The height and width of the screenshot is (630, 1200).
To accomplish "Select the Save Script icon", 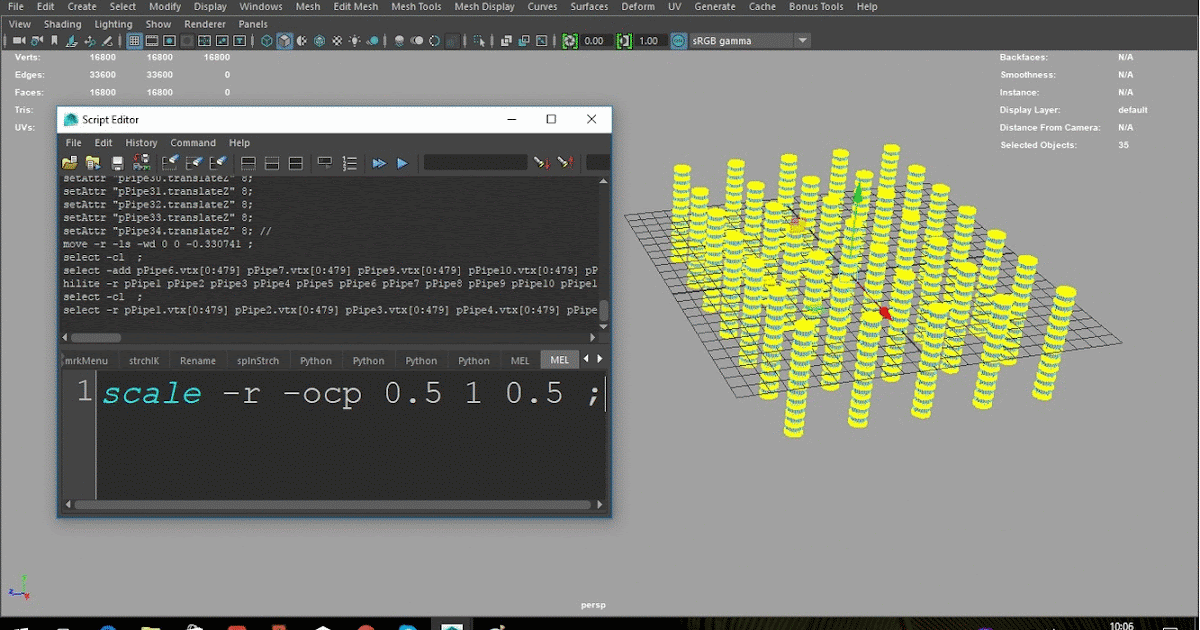I will (118, 162).
